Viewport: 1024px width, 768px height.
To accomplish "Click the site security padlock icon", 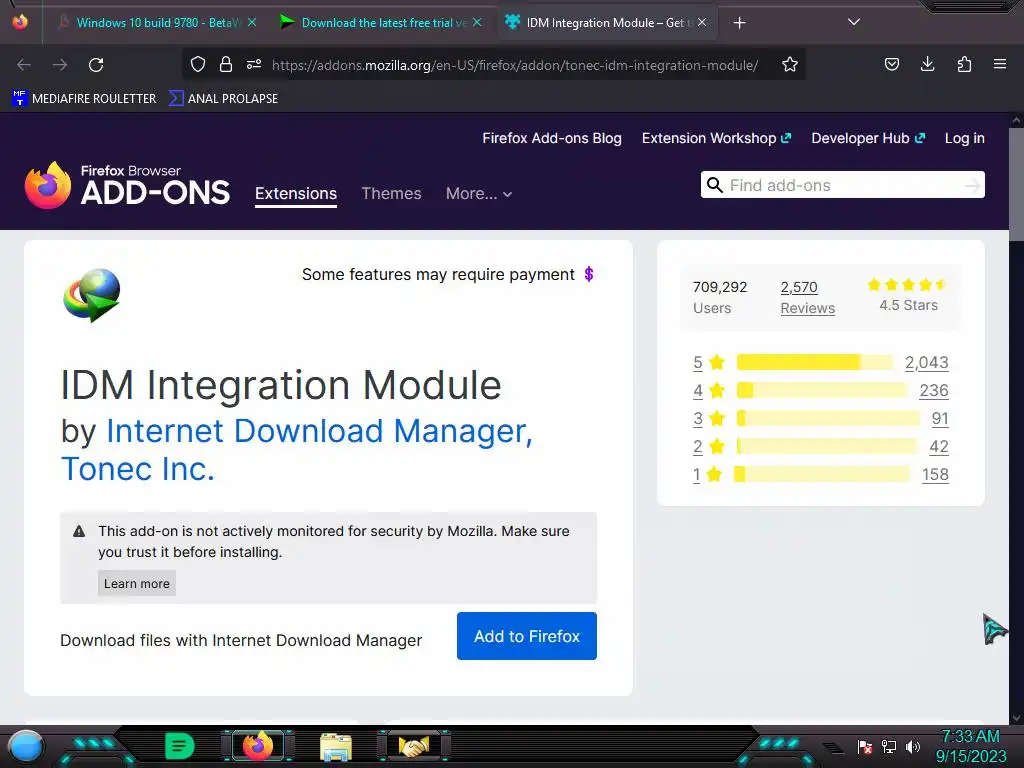I will click(x=226, y=64).
